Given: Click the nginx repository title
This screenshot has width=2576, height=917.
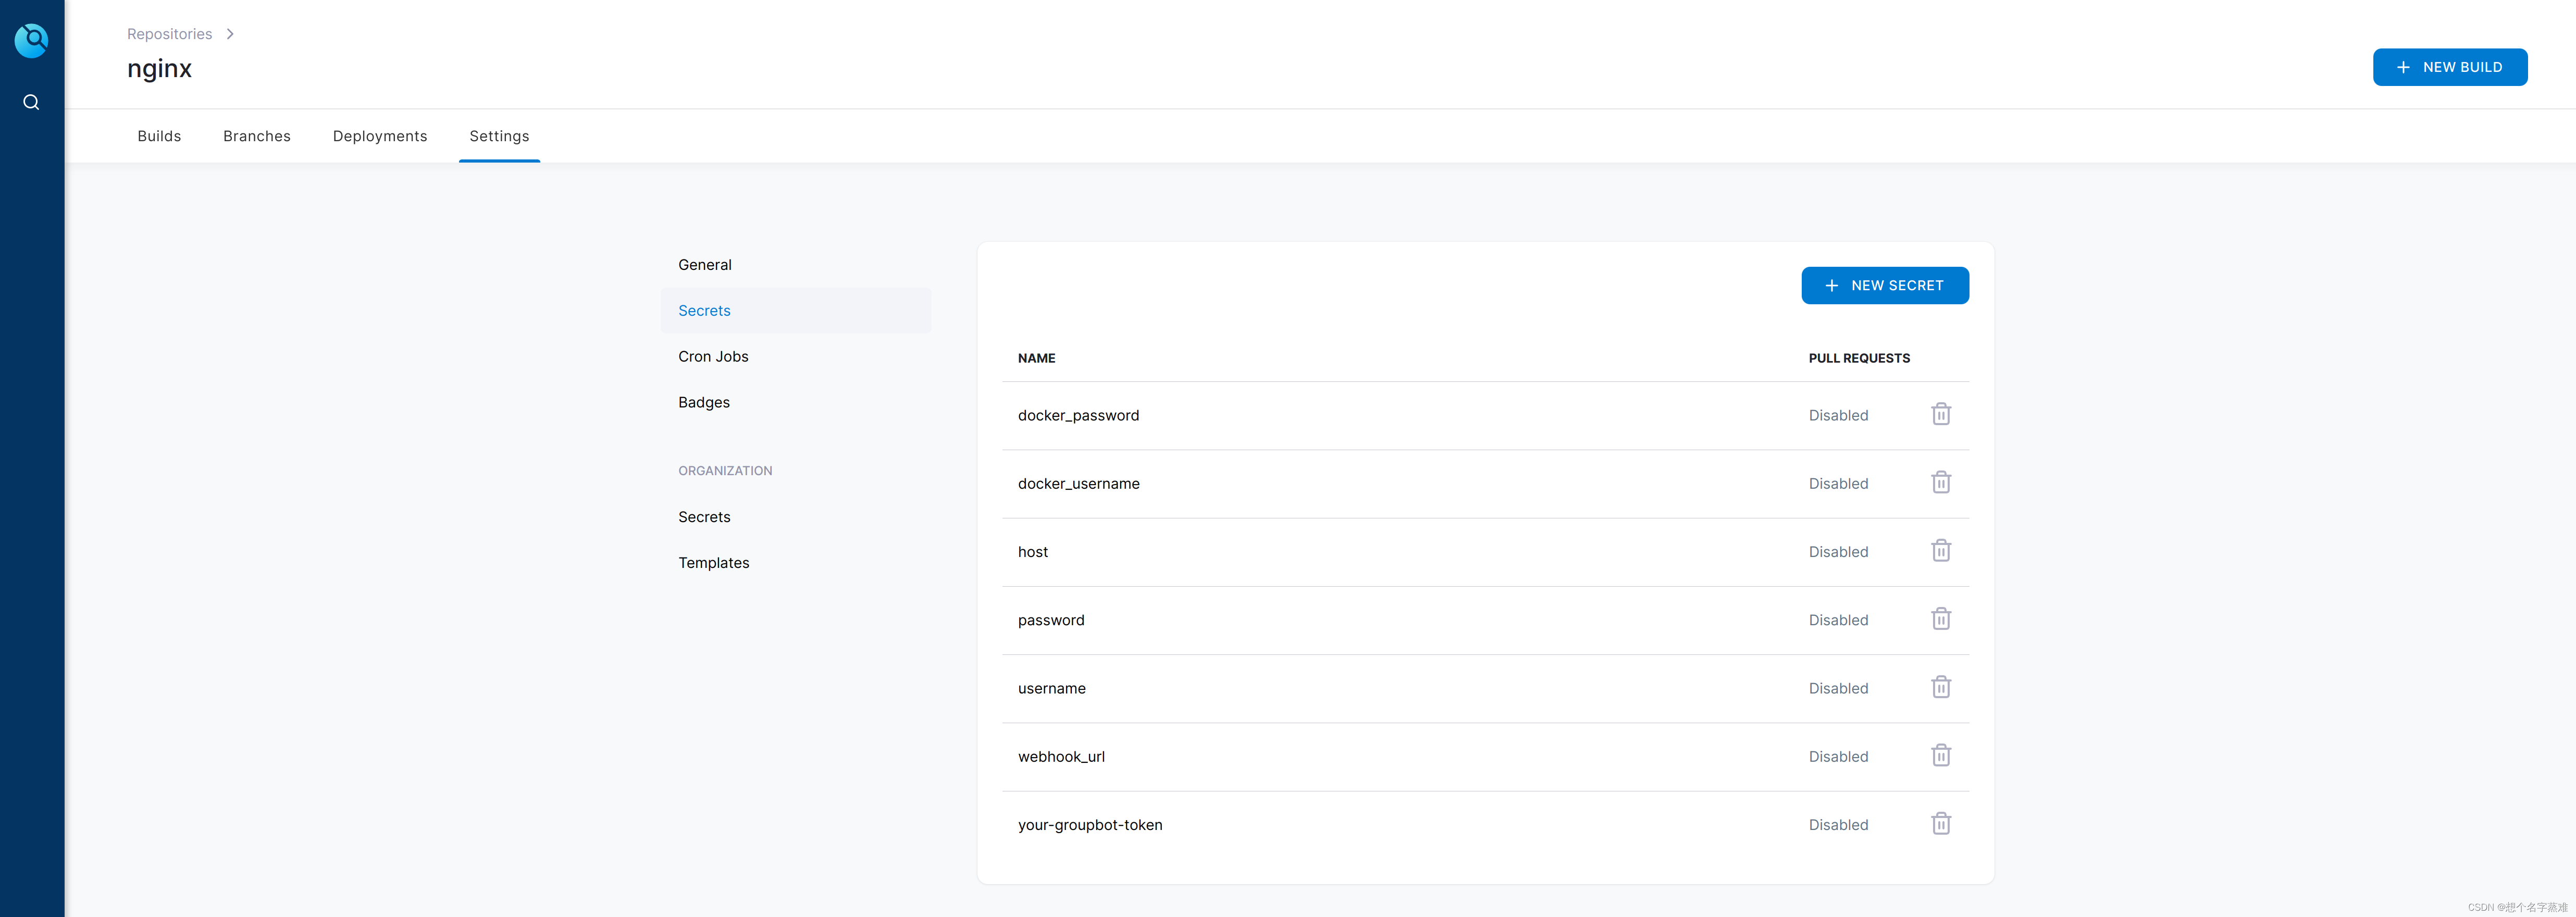Looking at the screenshot, I should tap(159, 69).
